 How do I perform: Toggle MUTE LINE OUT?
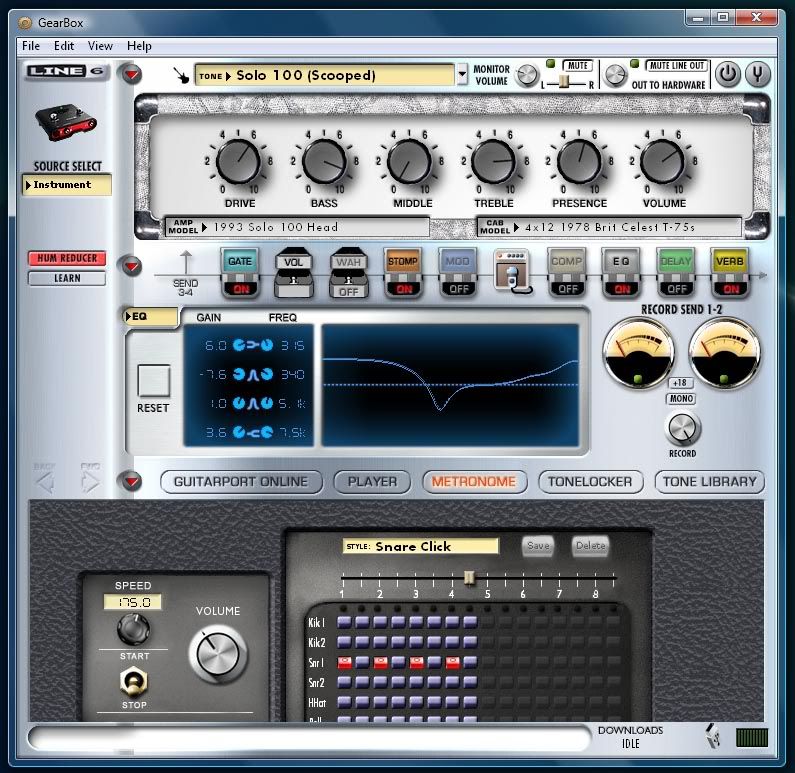coord(676,65)
